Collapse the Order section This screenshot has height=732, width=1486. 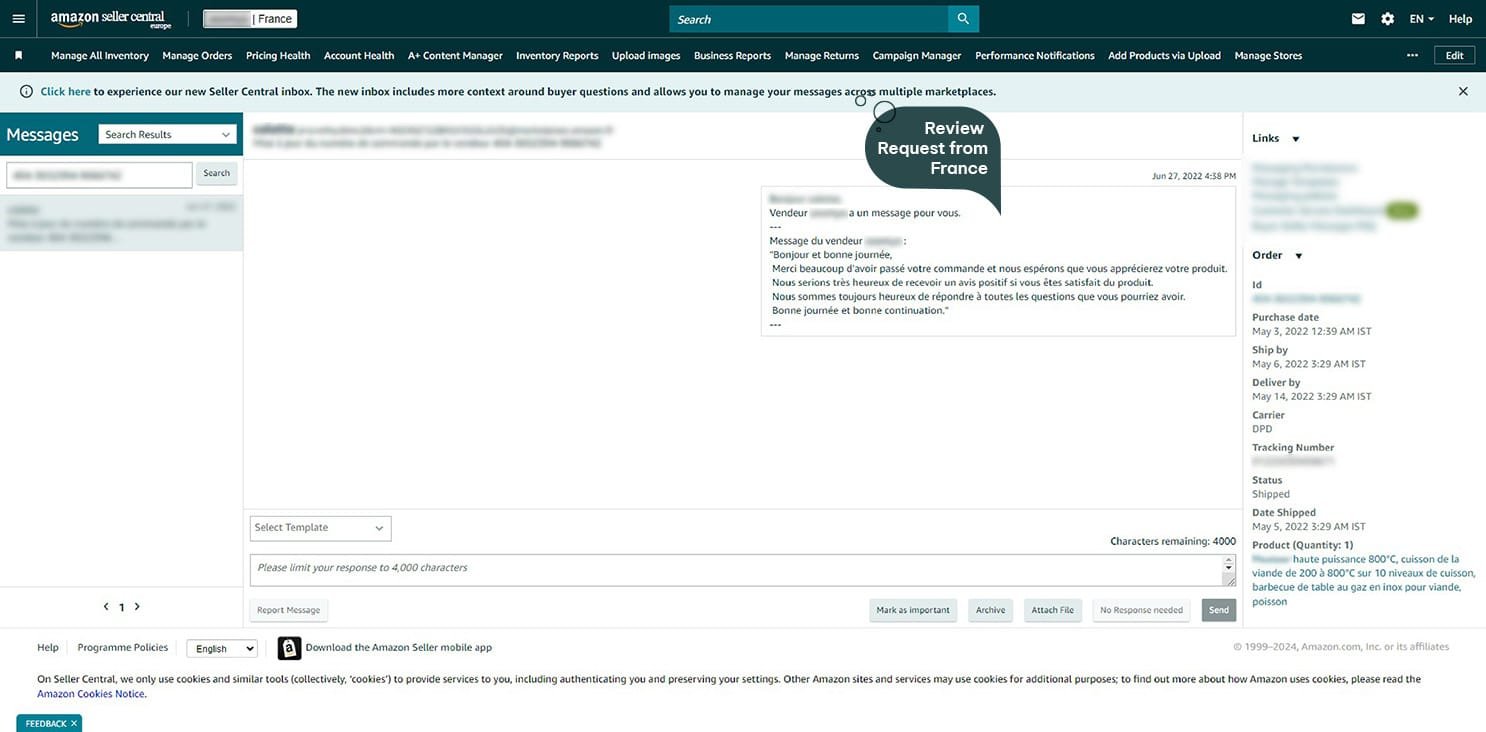pyautogui.click(x=1299, y=256)
